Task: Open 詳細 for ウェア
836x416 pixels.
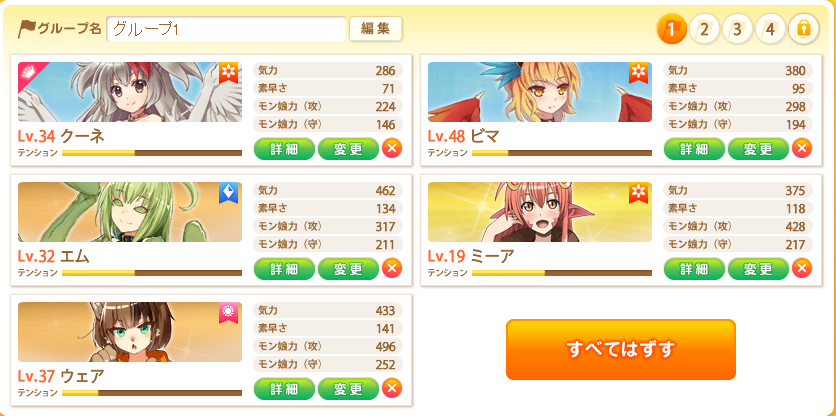Action: point(284,389)
